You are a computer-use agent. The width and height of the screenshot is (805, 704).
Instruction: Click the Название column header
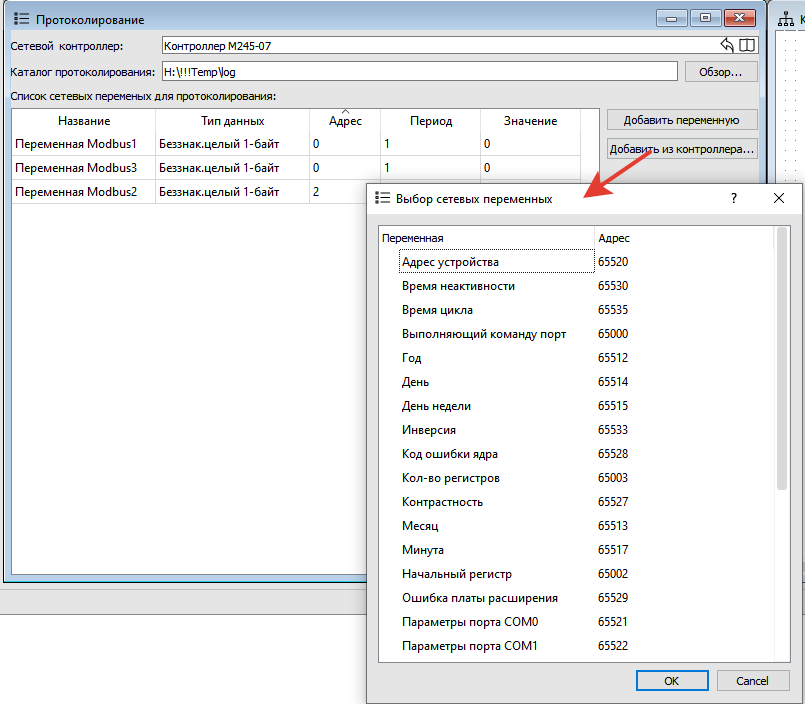click(x=84, y=121)
